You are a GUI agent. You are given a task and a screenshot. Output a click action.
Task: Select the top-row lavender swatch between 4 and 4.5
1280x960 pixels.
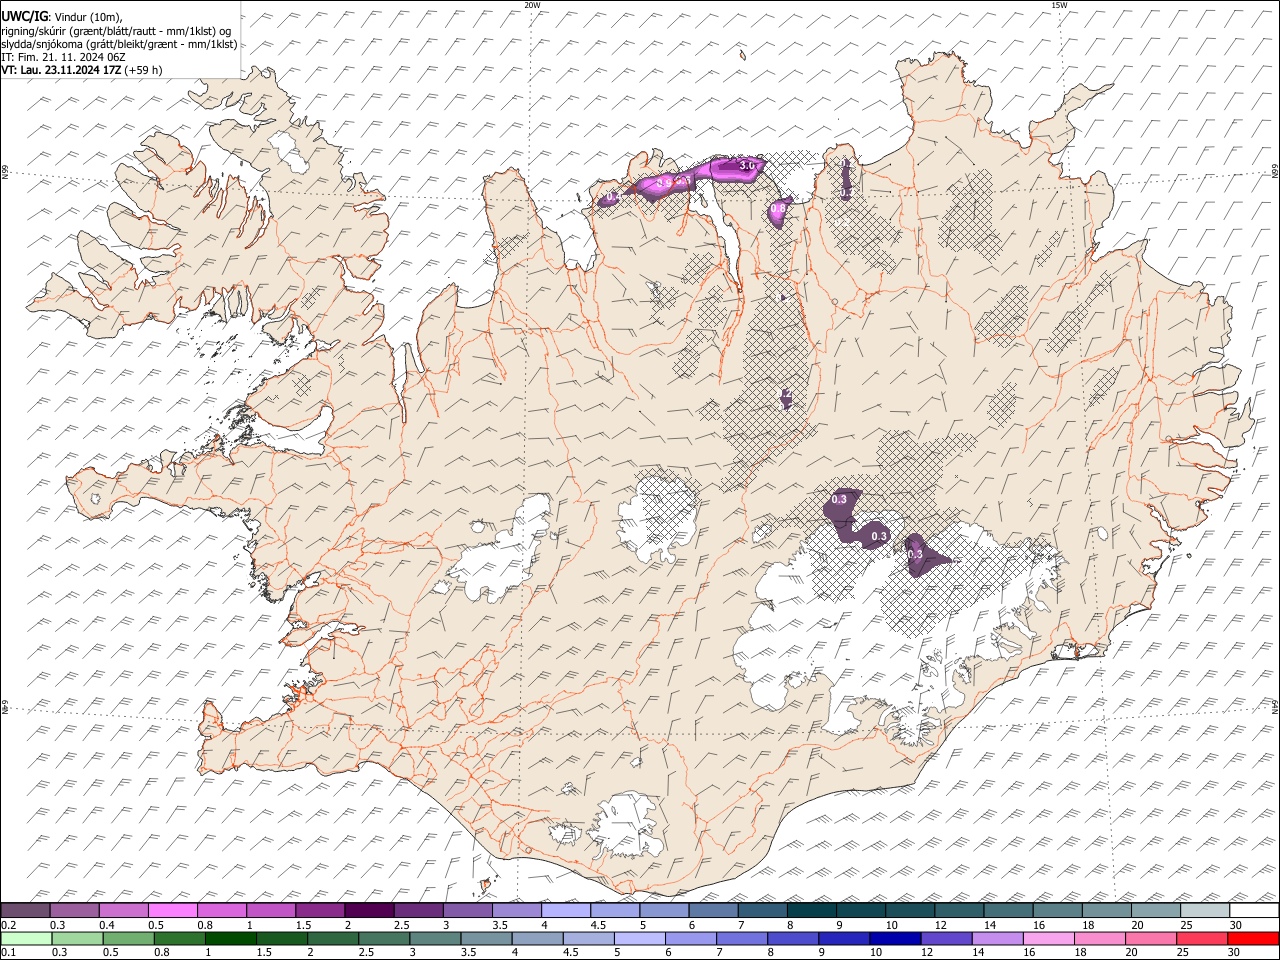pyautogui.click(x=566, y=910)
